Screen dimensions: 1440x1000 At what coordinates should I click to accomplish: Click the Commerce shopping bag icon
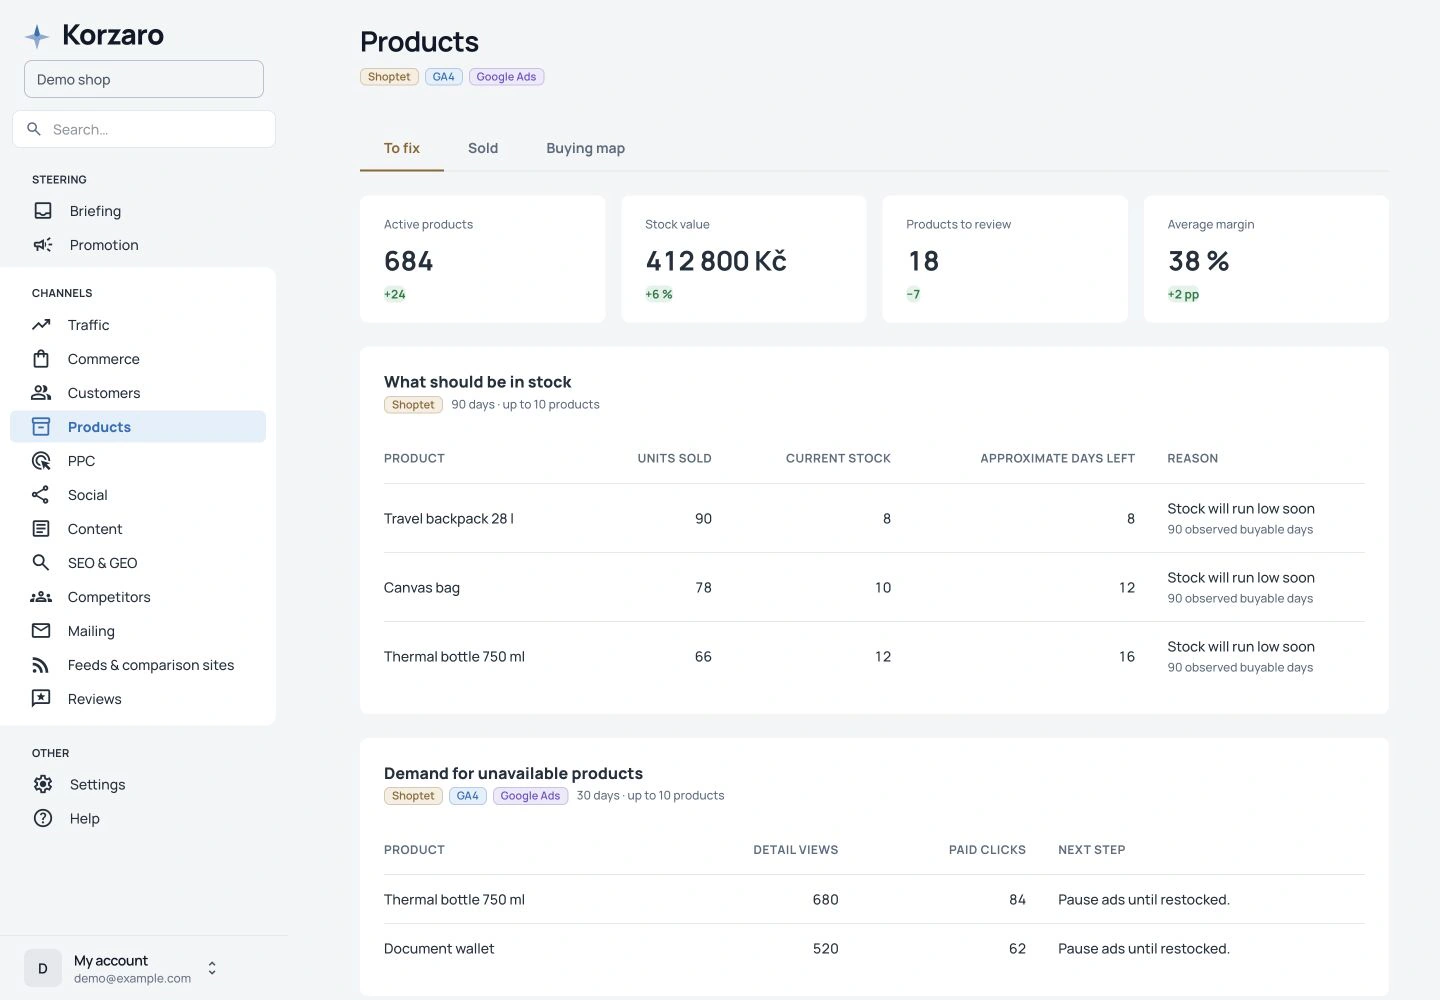[41, 359]
